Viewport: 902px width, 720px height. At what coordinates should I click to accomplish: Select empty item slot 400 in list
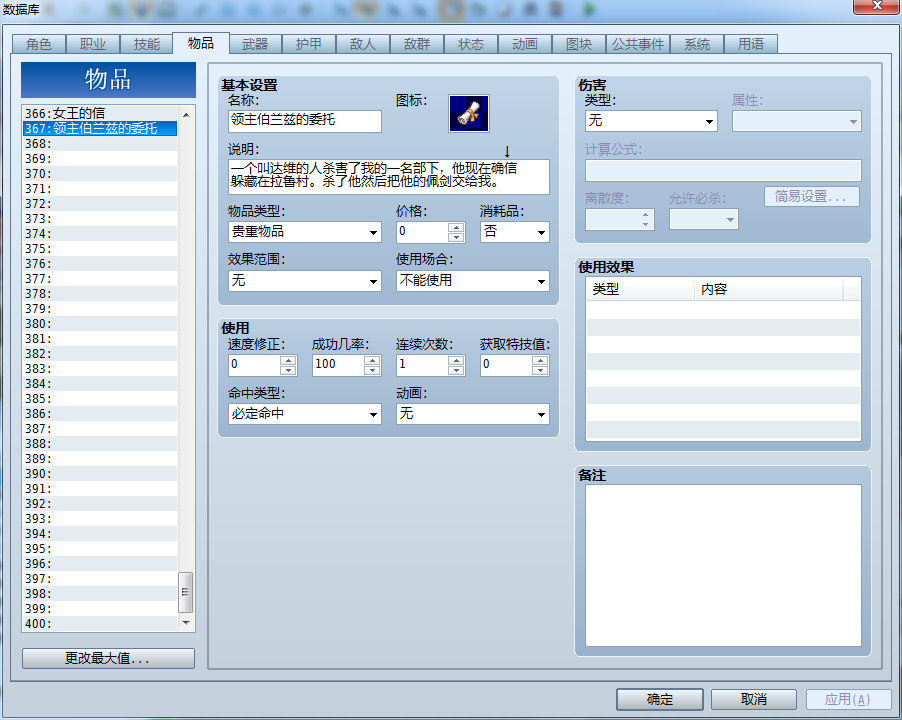point(100,623)
